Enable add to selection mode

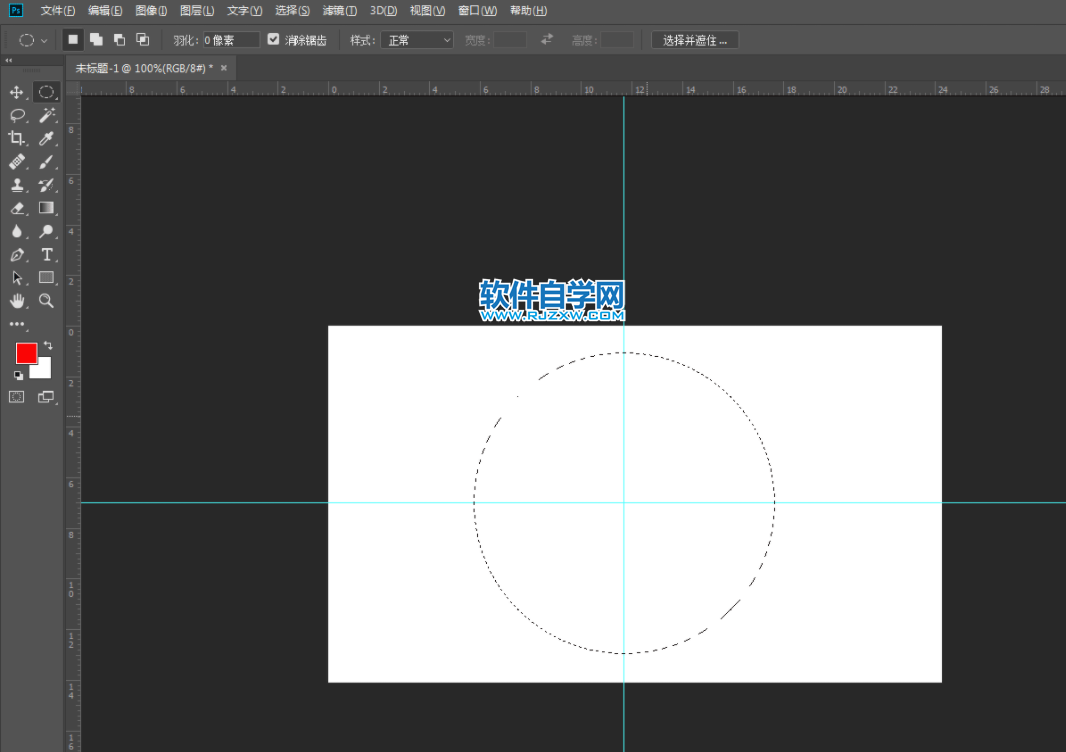click(96, 40)
